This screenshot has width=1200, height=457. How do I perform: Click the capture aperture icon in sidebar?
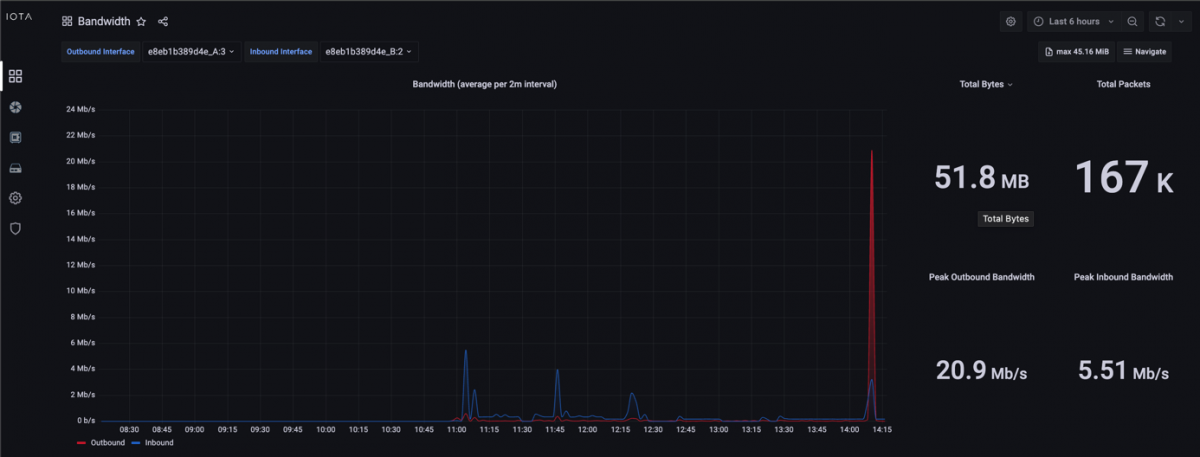pos(15,107)
